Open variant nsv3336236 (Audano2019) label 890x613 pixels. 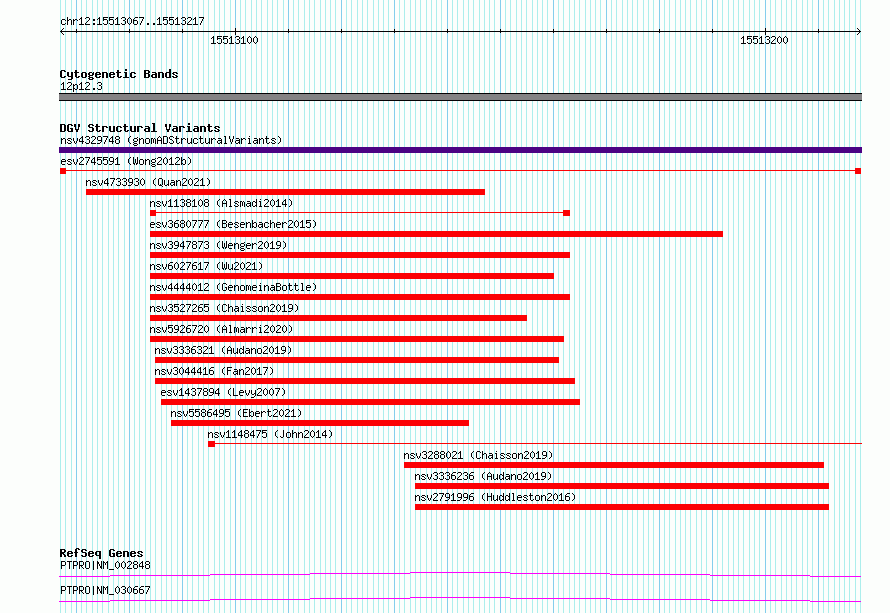click(x=483, y=476)
